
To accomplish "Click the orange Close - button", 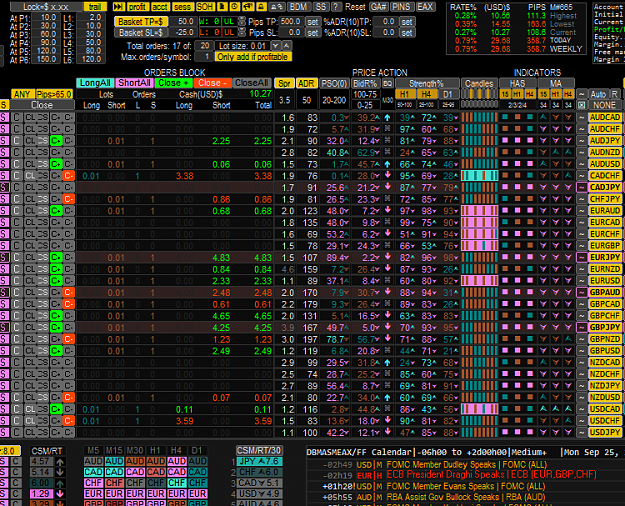I will tap(213, 83).
